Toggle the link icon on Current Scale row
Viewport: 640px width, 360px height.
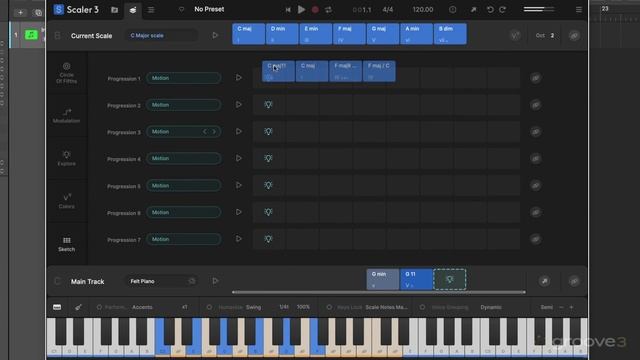[x=574, y=36]
